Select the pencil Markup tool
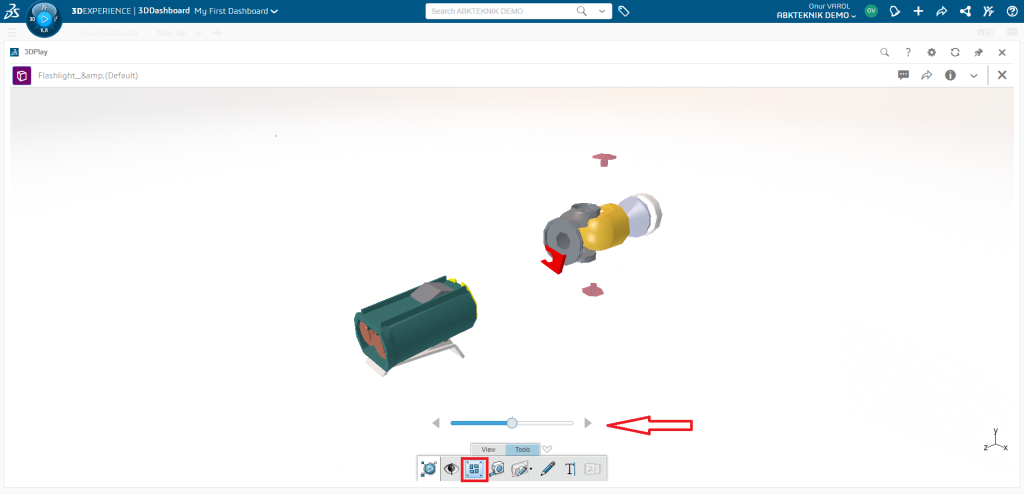Screen dimensions: 1024x495 tap(547, 468)
